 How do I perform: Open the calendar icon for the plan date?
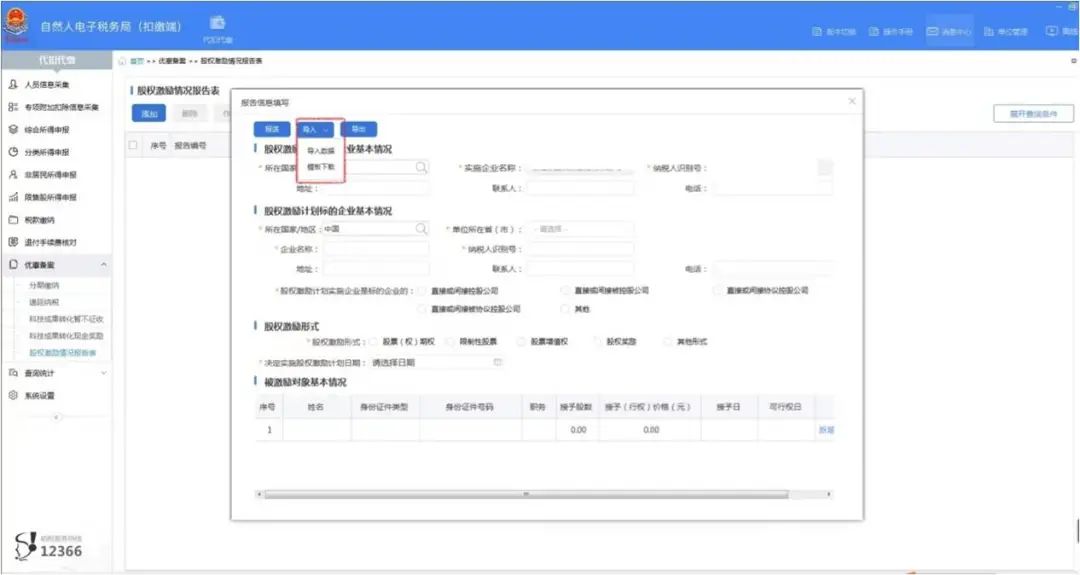tap(497, 362)
